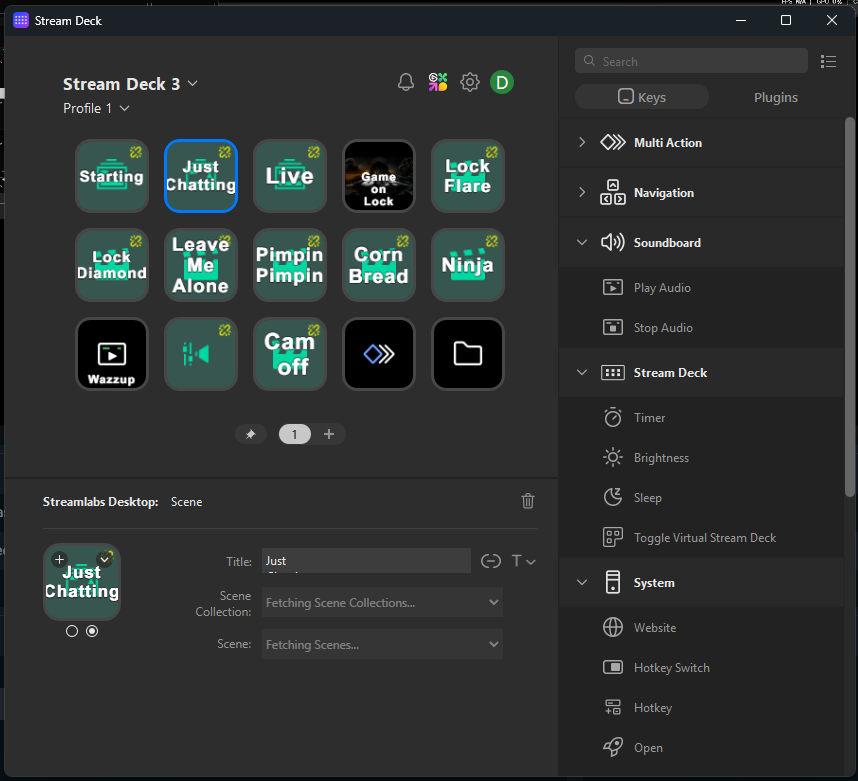The width and height of the screenshot is (858, 781).
Task: Delete the Scene action via trash icon
Action: [528, 501]
